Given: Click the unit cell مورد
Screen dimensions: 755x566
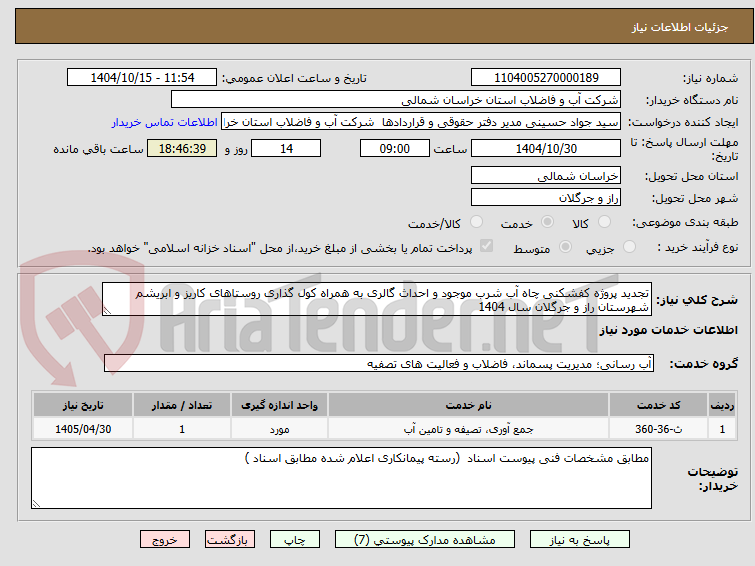Looking at the screenshot, I should tap(279, 429).
